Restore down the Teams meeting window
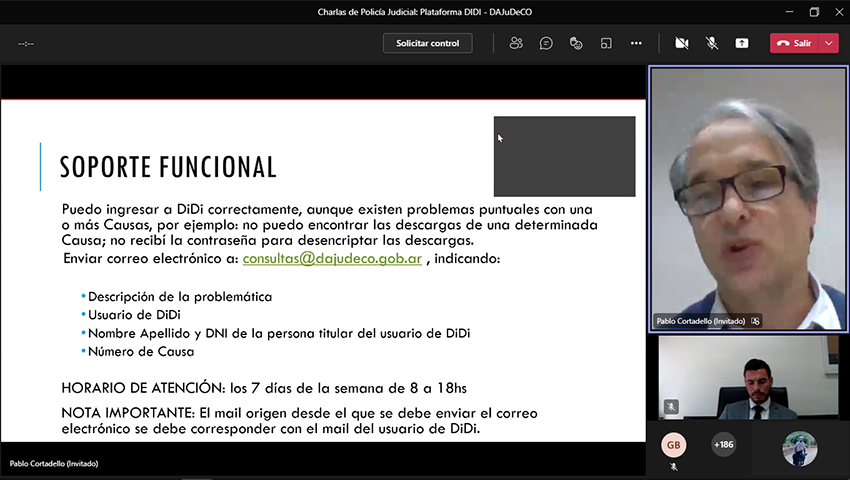 (814, 12)
